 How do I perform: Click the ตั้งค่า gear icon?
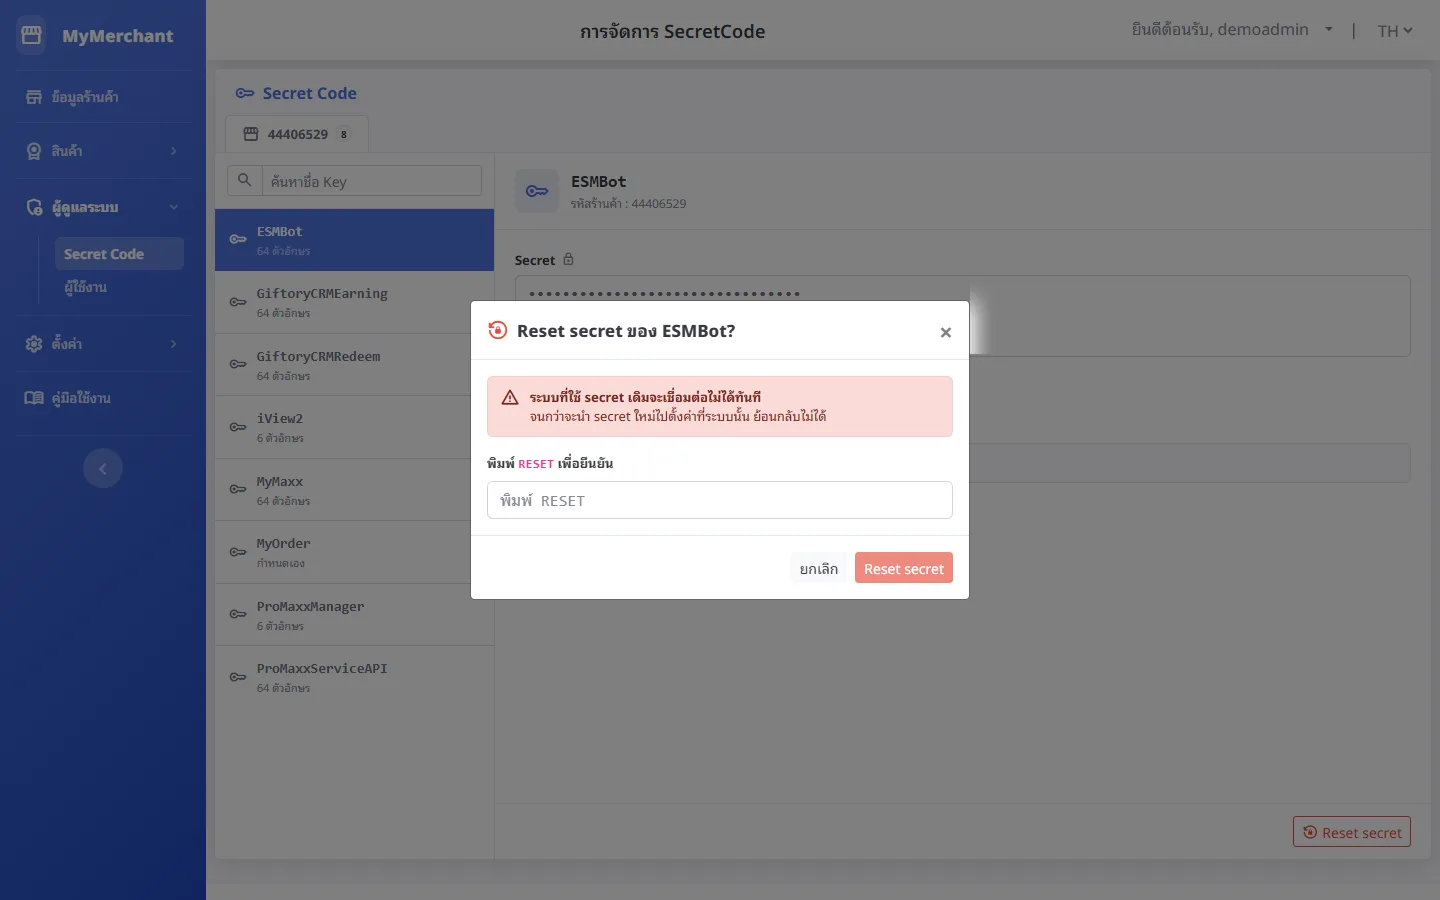(x=34, y=344)
